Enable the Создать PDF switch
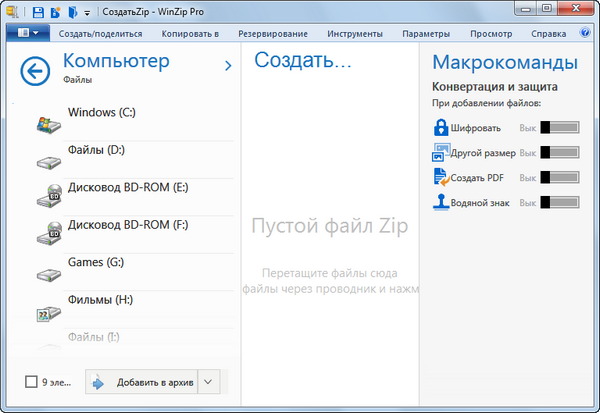The height and width of the screenshot is (413, 600). coord(560,178)
